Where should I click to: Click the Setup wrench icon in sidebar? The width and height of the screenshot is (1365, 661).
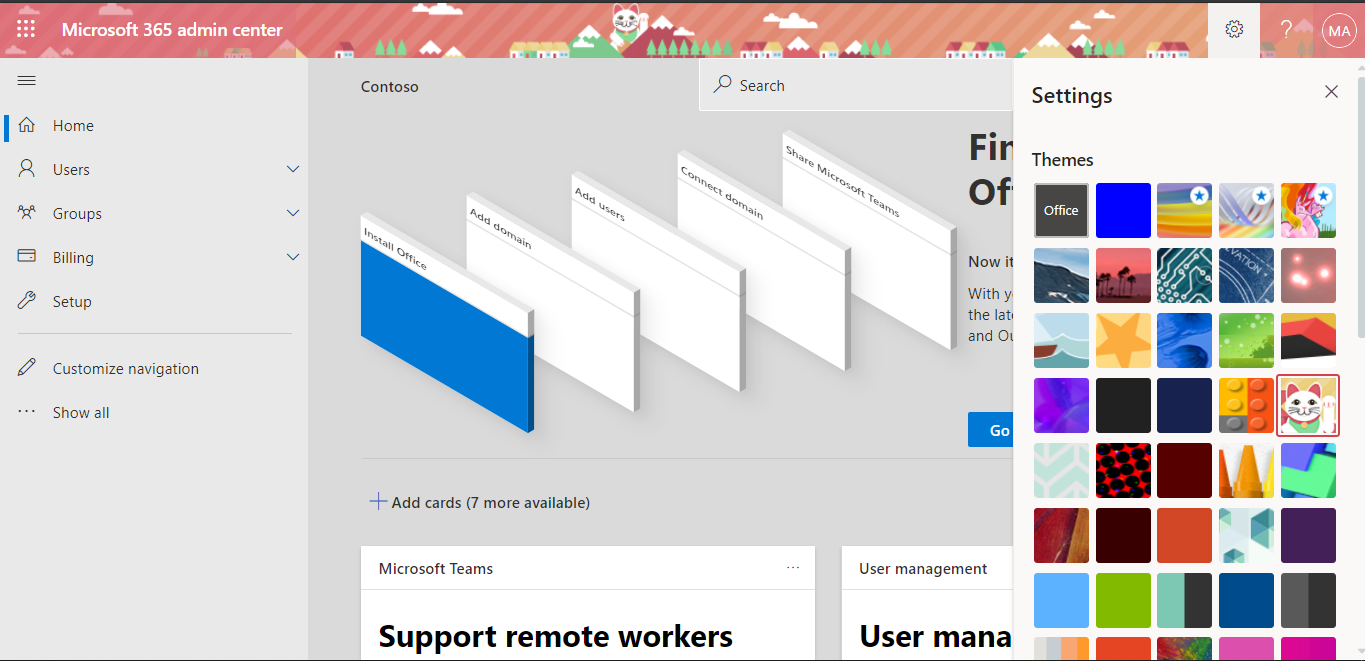click(27, 301)
